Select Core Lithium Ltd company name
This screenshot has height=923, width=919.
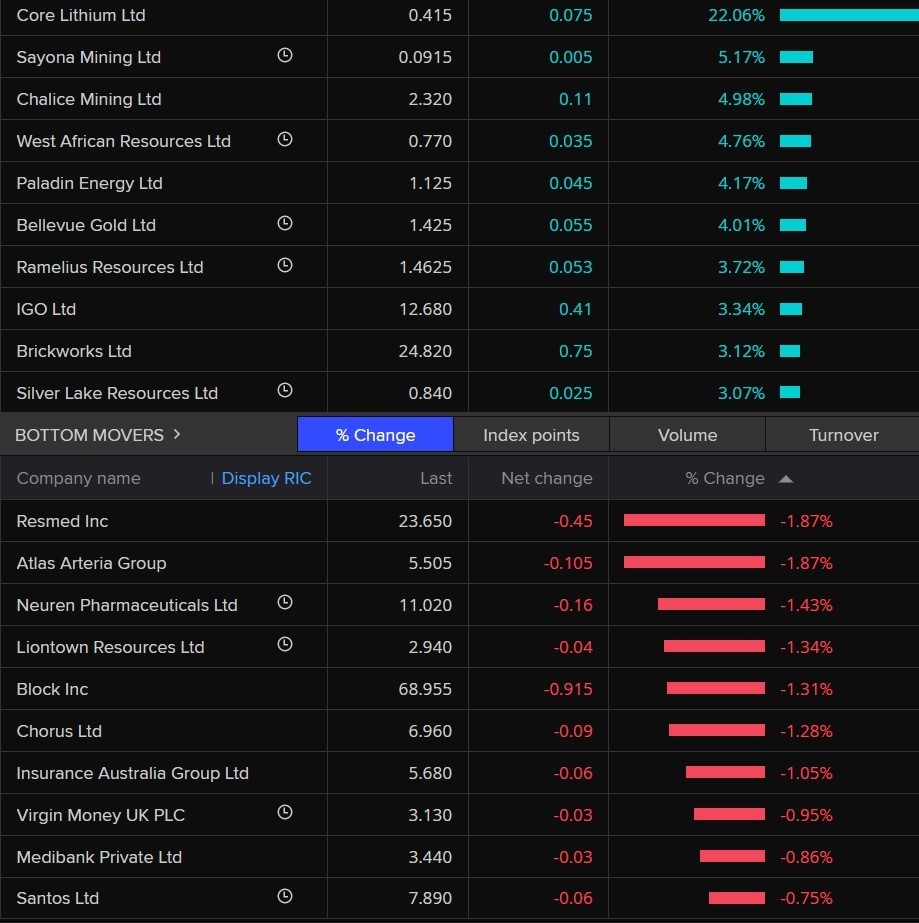81,15
